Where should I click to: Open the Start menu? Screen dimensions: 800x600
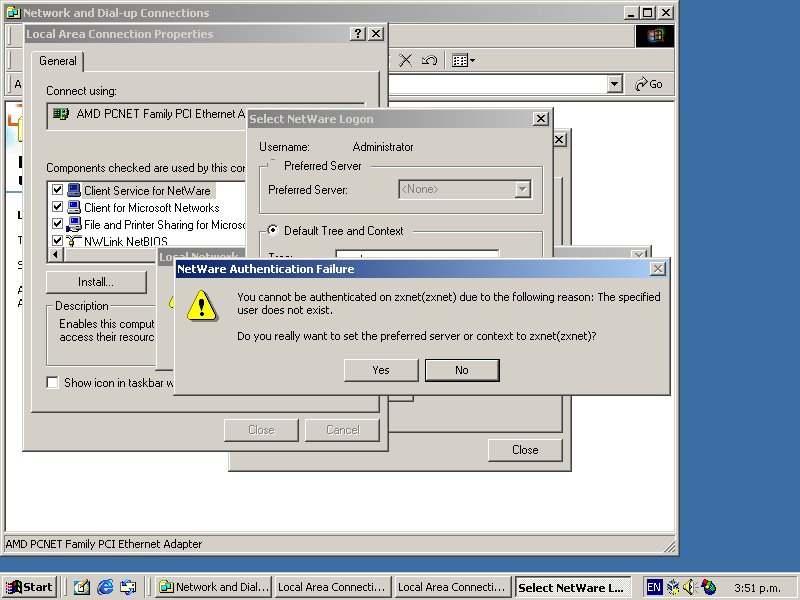(29, 587)
